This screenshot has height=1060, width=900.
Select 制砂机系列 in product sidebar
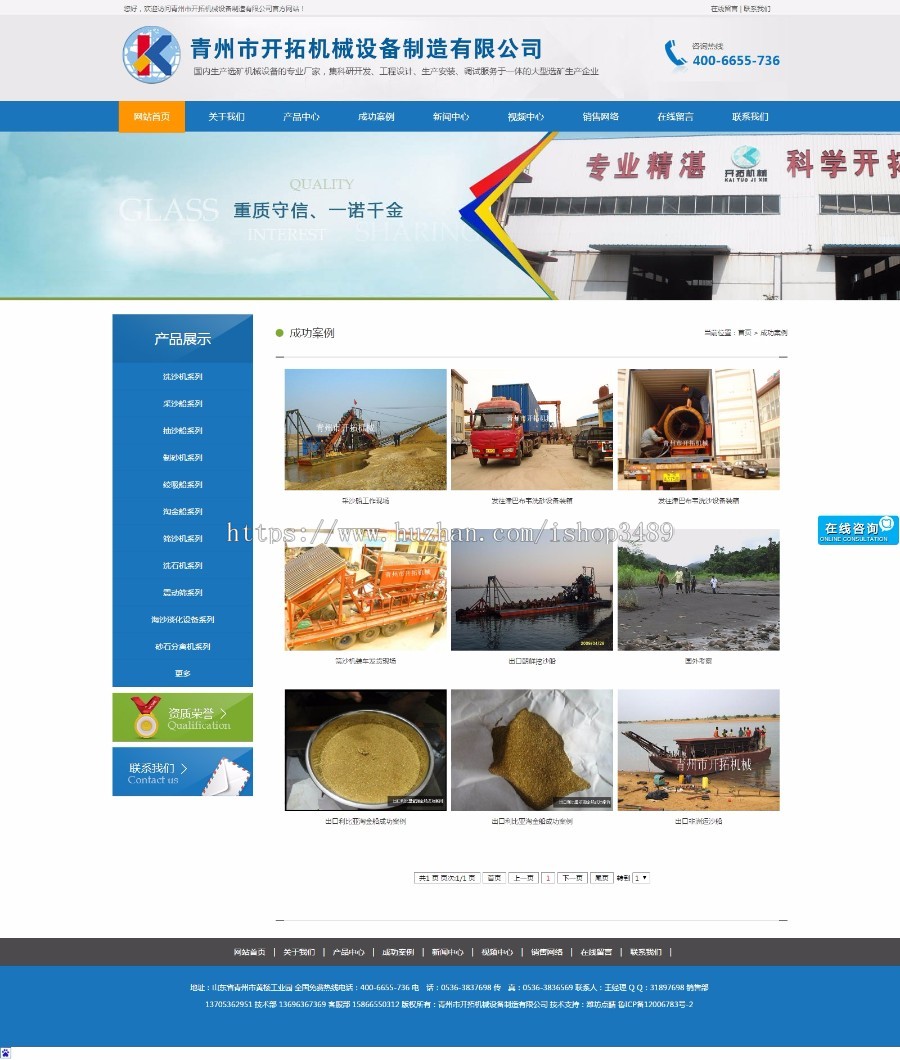click(x=183, y=458)
